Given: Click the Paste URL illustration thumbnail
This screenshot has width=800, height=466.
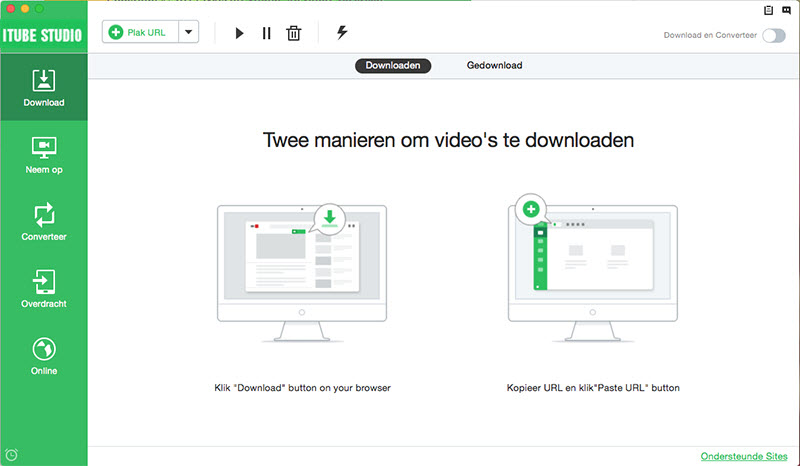Looking at the screenshot, I should [x=593, y=267].
